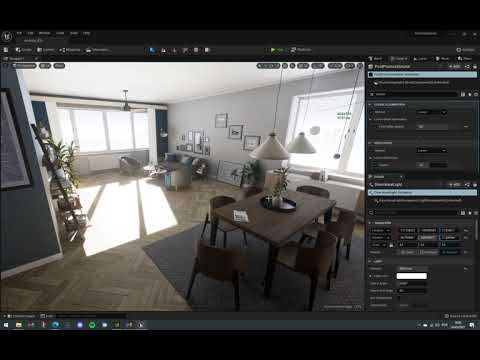Enable Reflections Method override checkbox
This screenshot has height=360, width=480.
pyautogui.click(x=372, y=151)
